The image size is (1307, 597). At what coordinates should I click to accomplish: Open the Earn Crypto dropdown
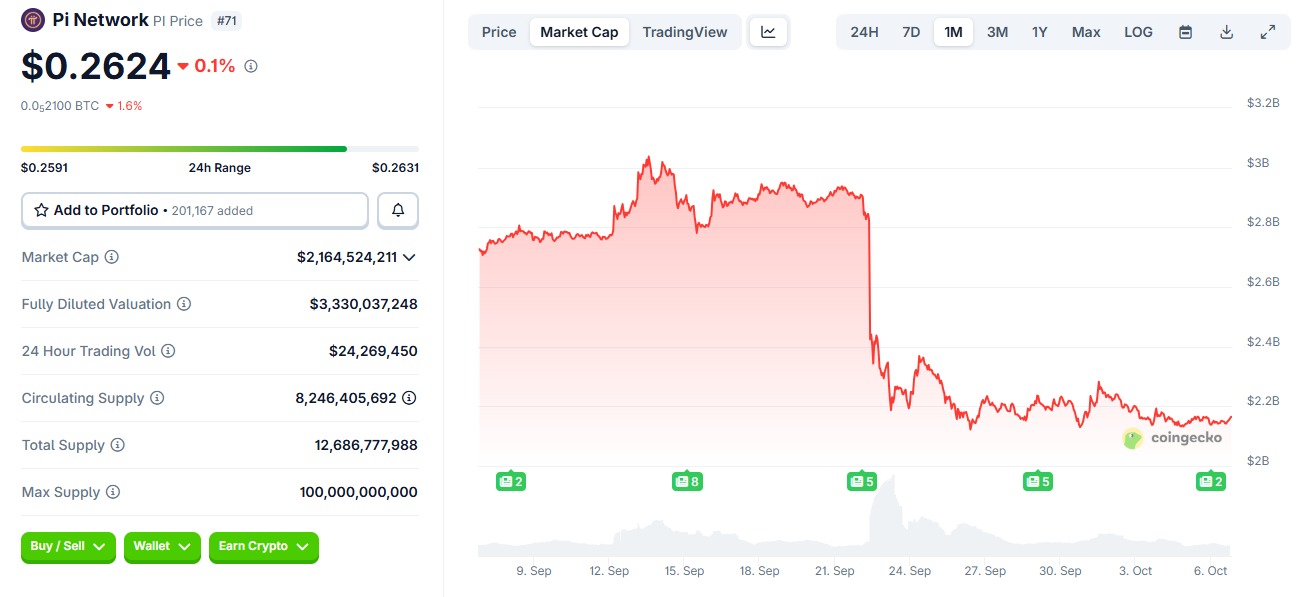click(263, 547)
